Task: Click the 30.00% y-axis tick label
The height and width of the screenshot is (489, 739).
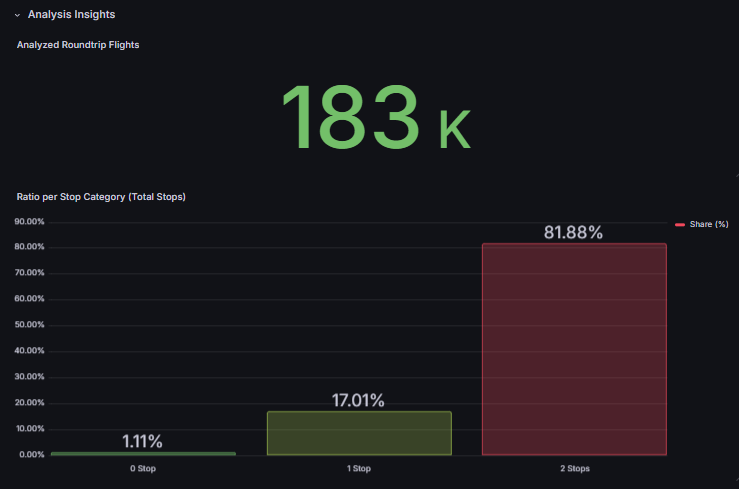Action: coord(29,377)
